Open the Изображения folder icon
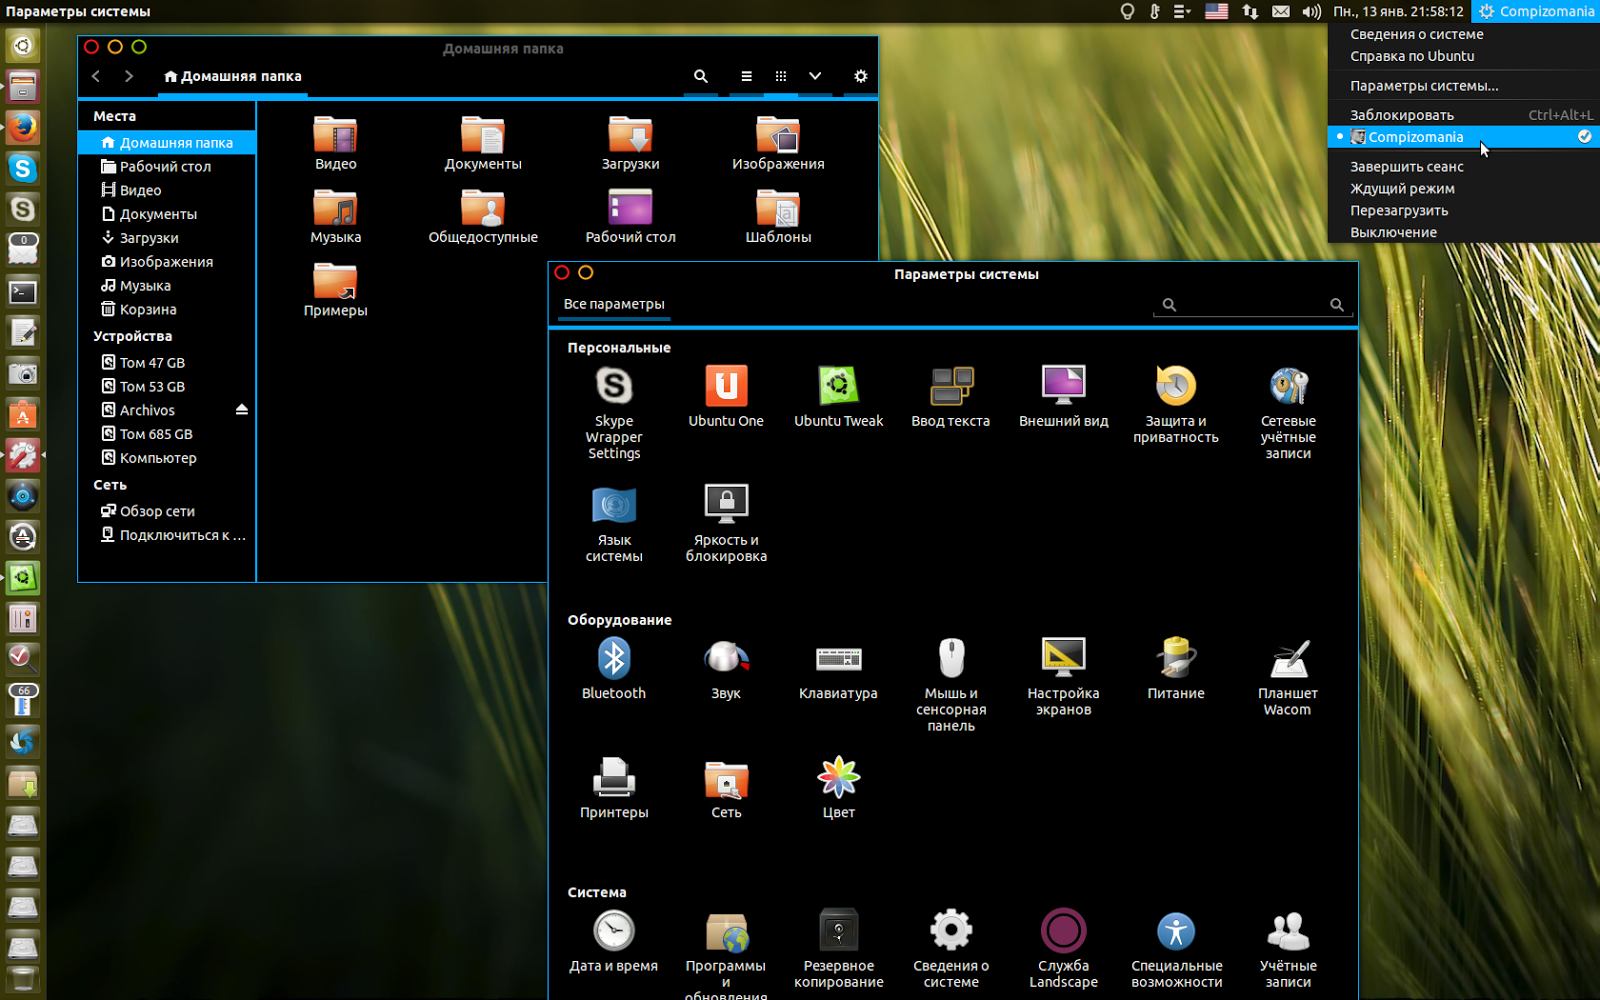Screen dimensions: 1600x1000 point(778,143)
